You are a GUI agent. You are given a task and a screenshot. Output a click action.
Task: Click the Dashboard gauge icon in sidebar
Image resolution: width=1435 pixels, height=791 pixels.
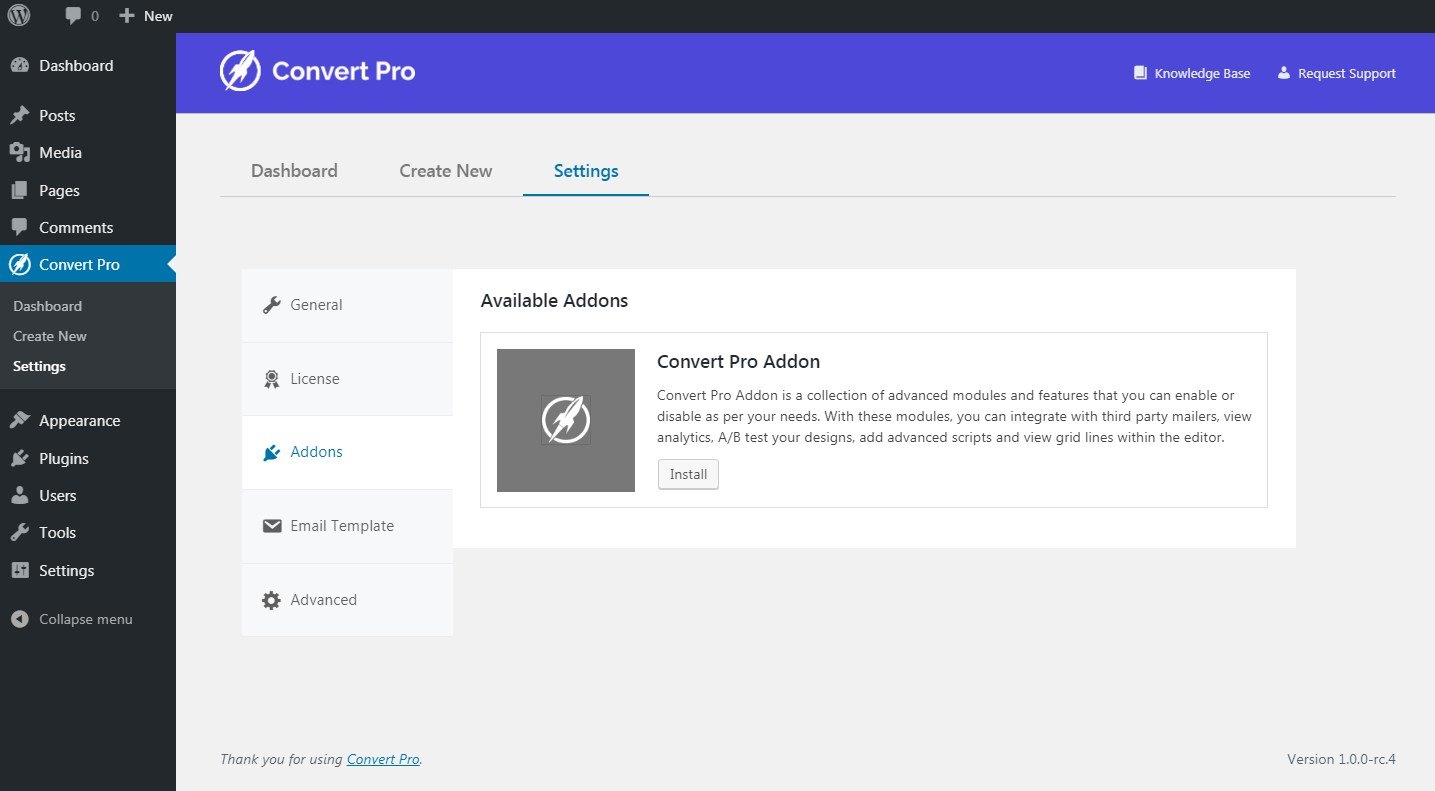coord(19,66)
